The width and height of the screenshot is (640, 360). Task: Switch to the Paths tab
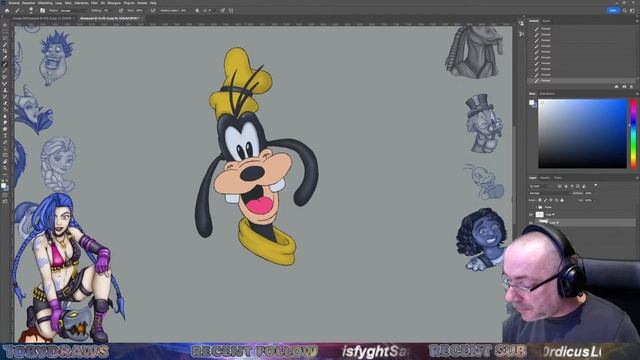[558, 178]
